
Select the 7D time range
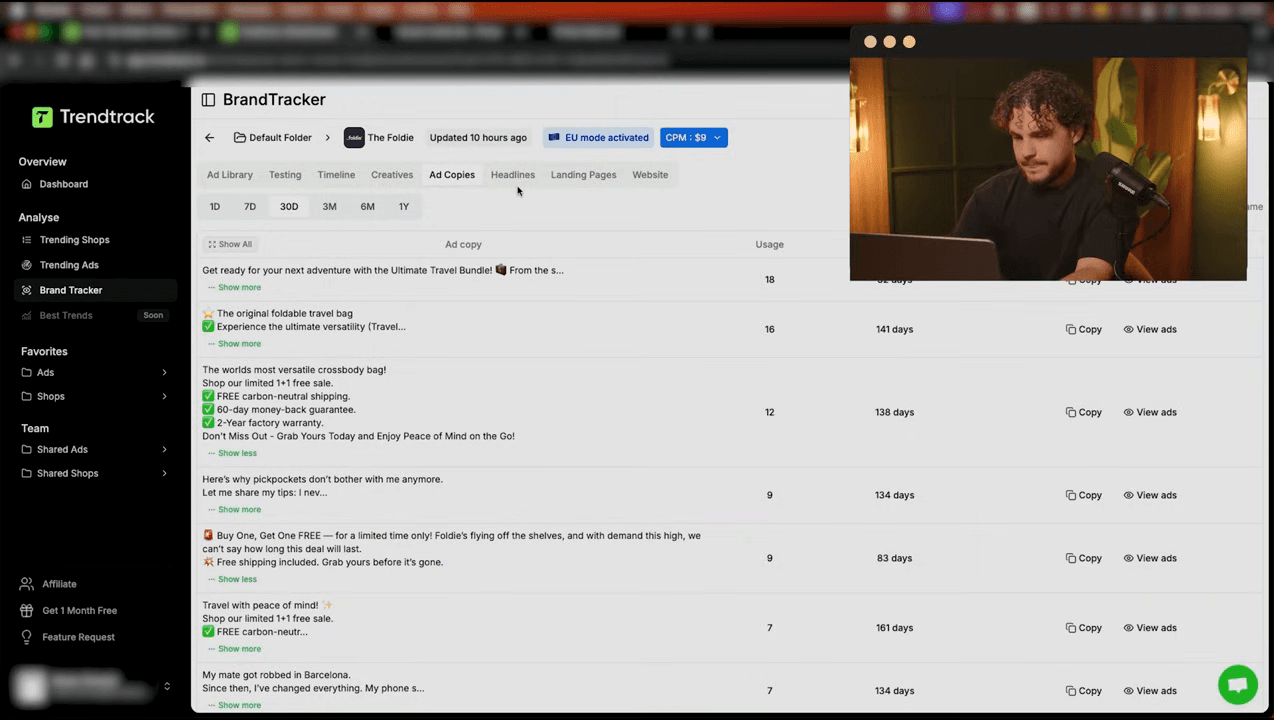point(250,207)
